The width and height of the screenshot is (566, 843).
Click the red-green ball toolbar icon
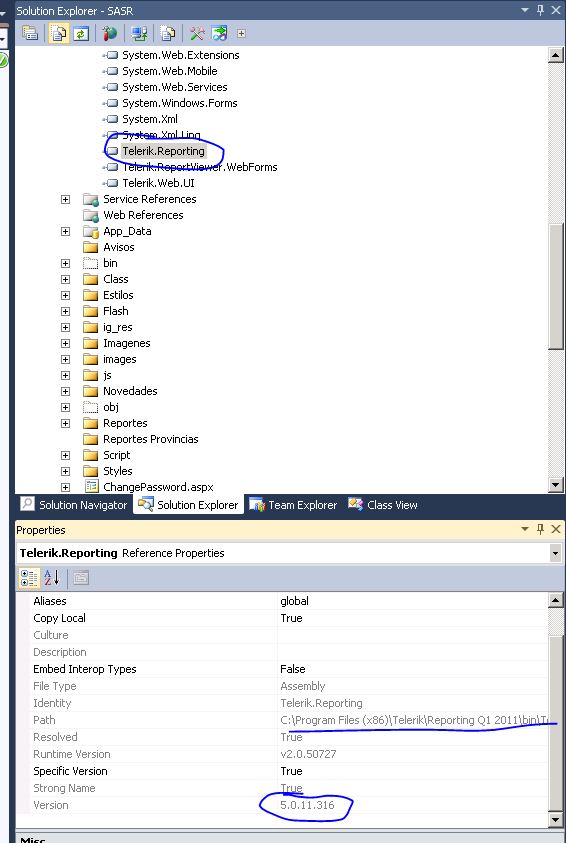click(x=110, y=33)
